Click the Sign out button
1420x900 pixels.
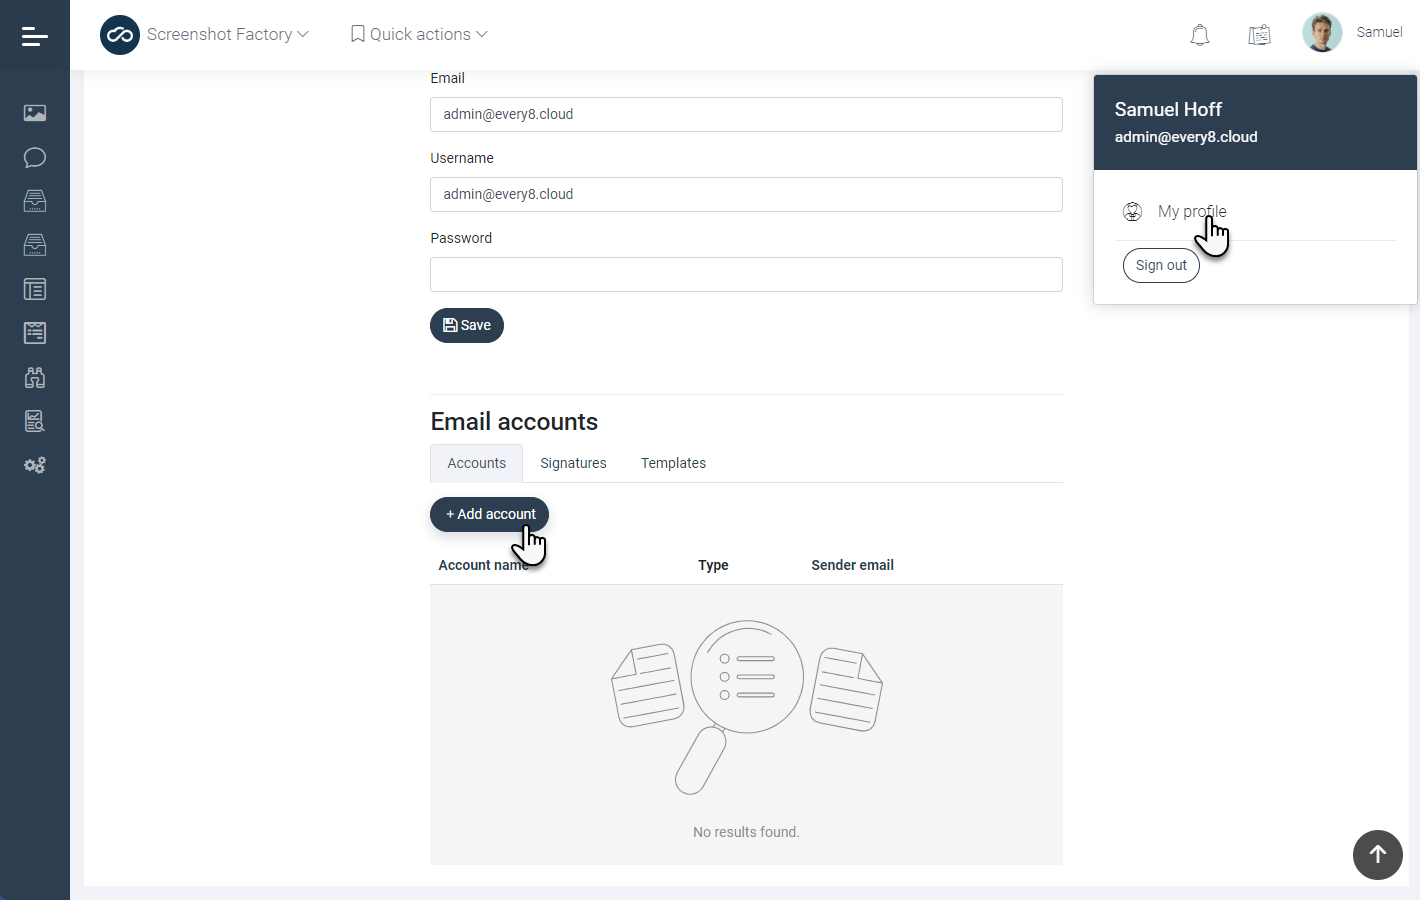point(1160,266)
